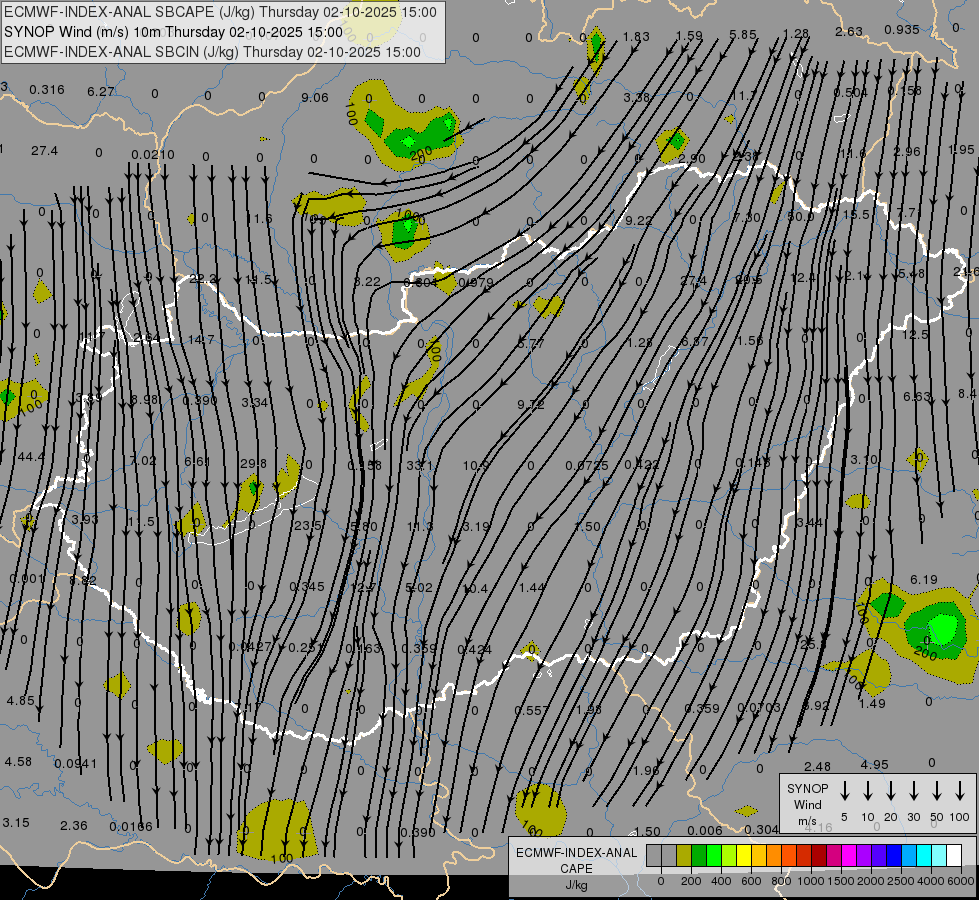
Task: Select the olive CAPE legend swatch
Action: click(684, 856)
